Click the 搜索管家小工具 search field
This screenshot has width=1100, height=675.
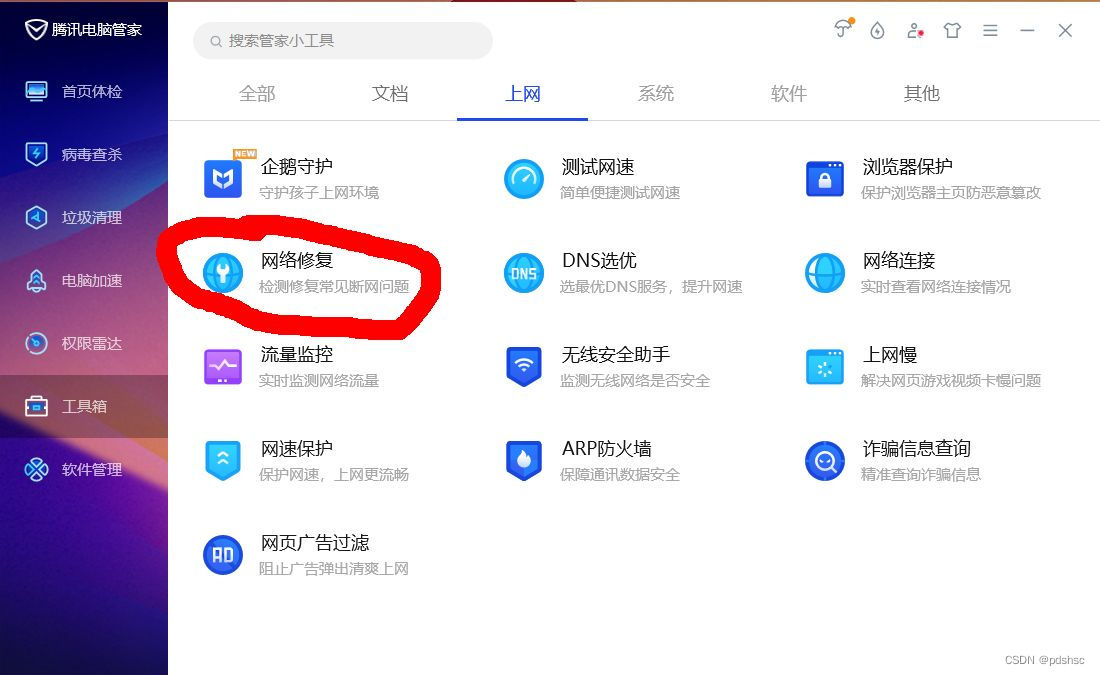point(342,41)
